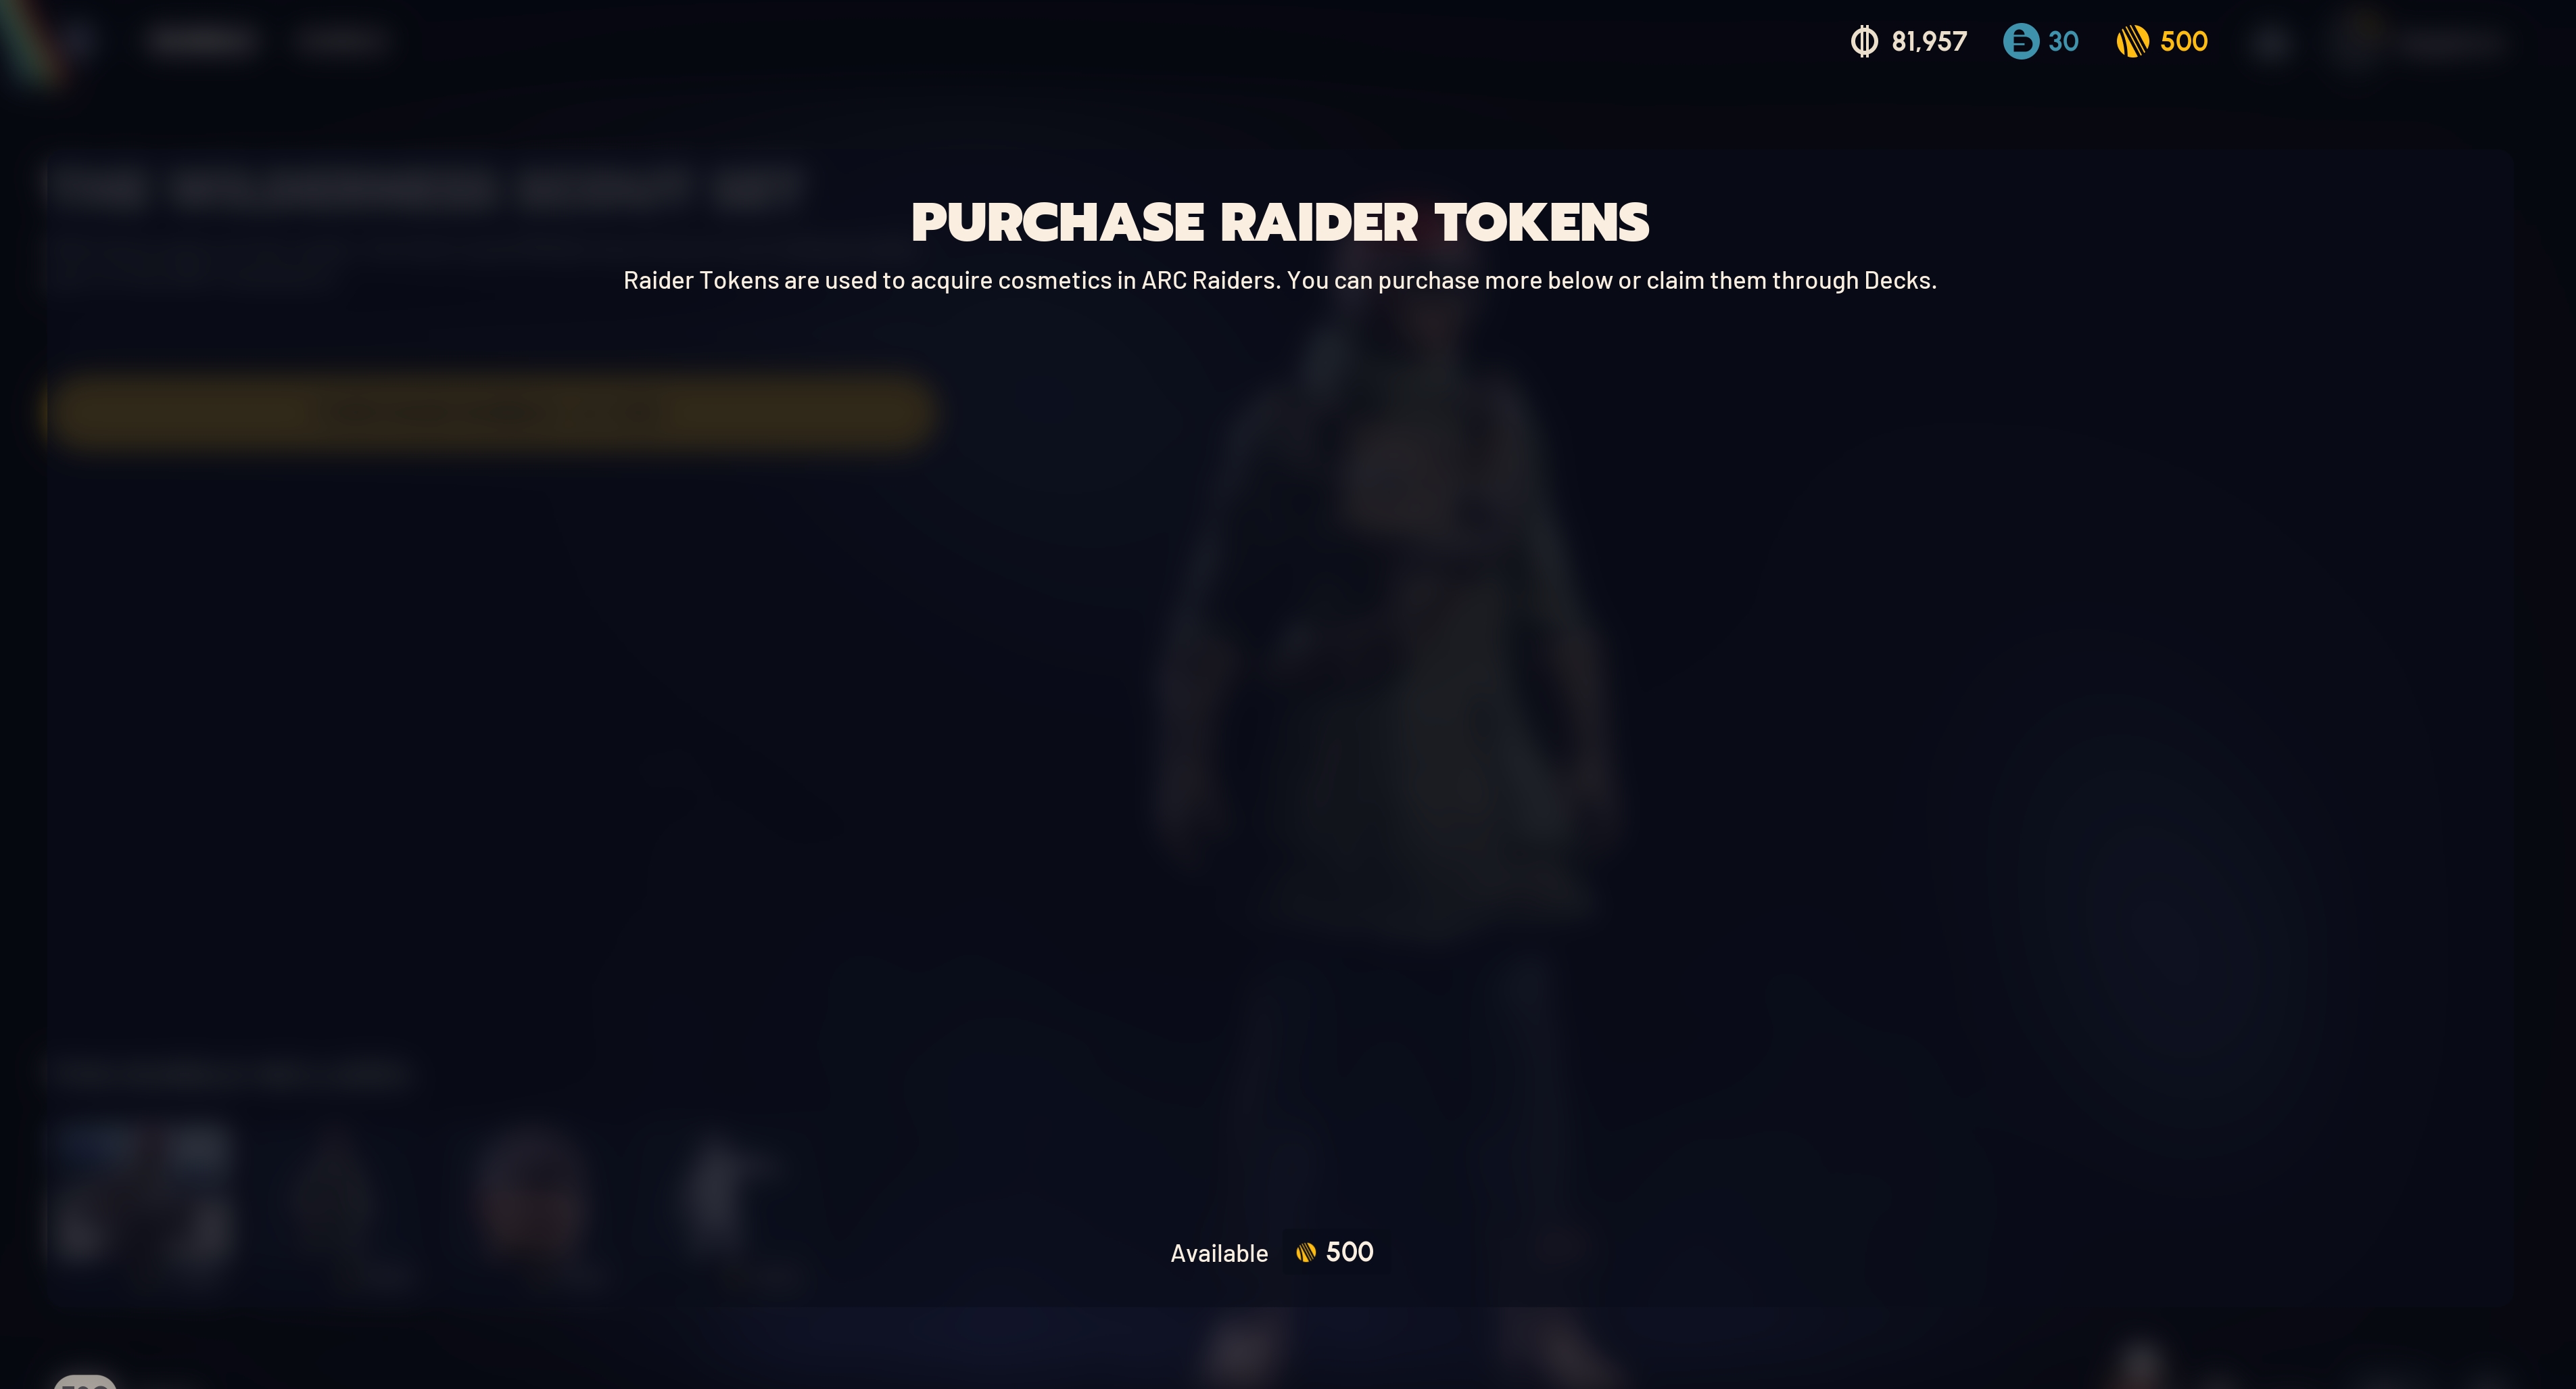Click the blurred yellow button behind the overlay
Viewport: 2576px width, 1389px height.
point(490,410)
